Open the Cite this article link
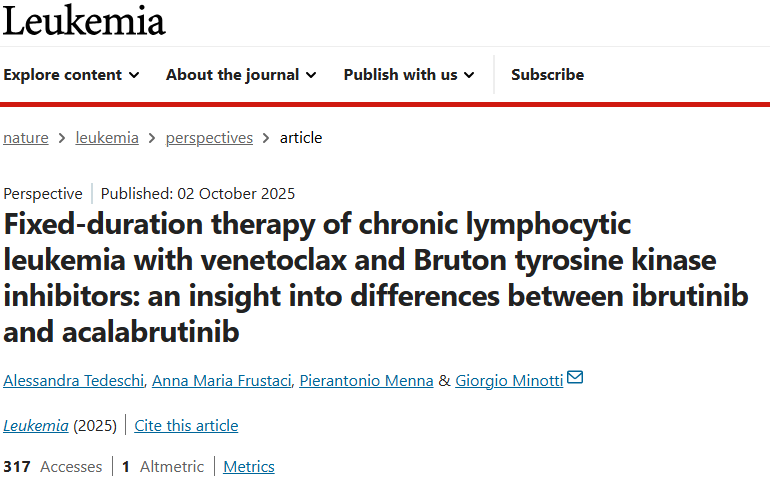The width and height of the screenshot is (770, 482). coord(186,426)
